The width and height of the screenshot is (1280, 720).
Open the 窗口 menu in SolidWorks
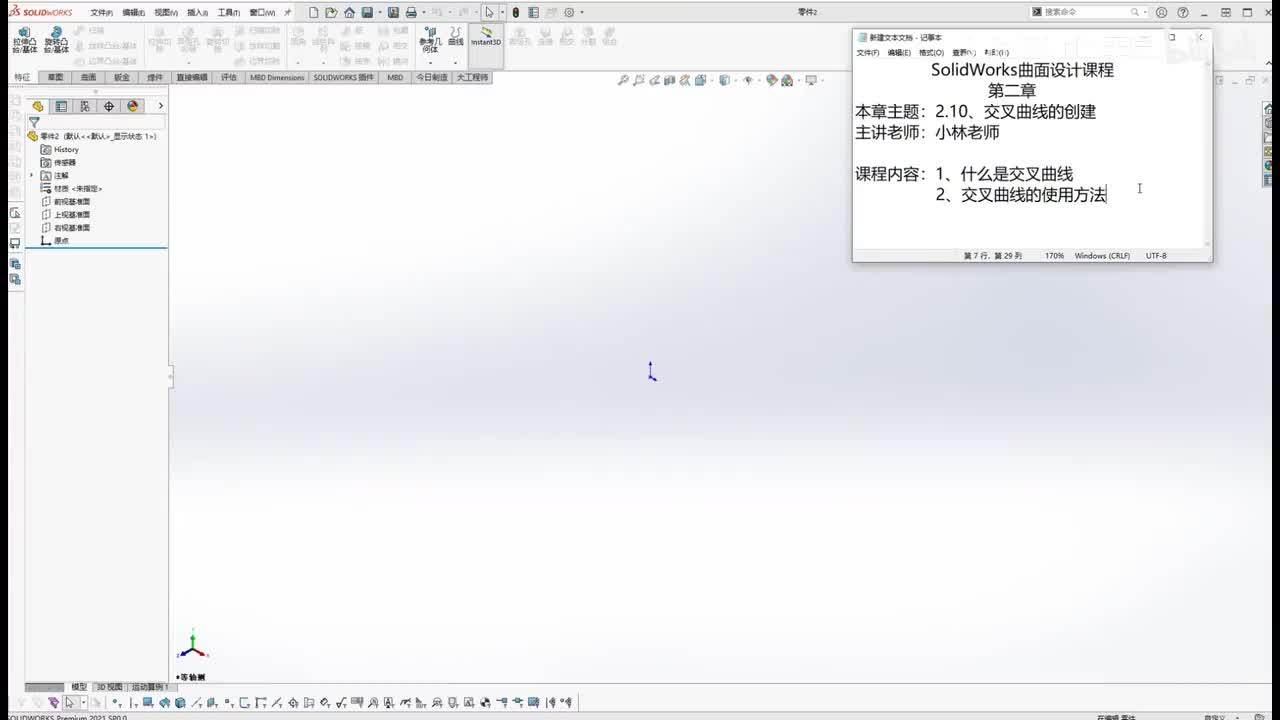pos(262,12)
